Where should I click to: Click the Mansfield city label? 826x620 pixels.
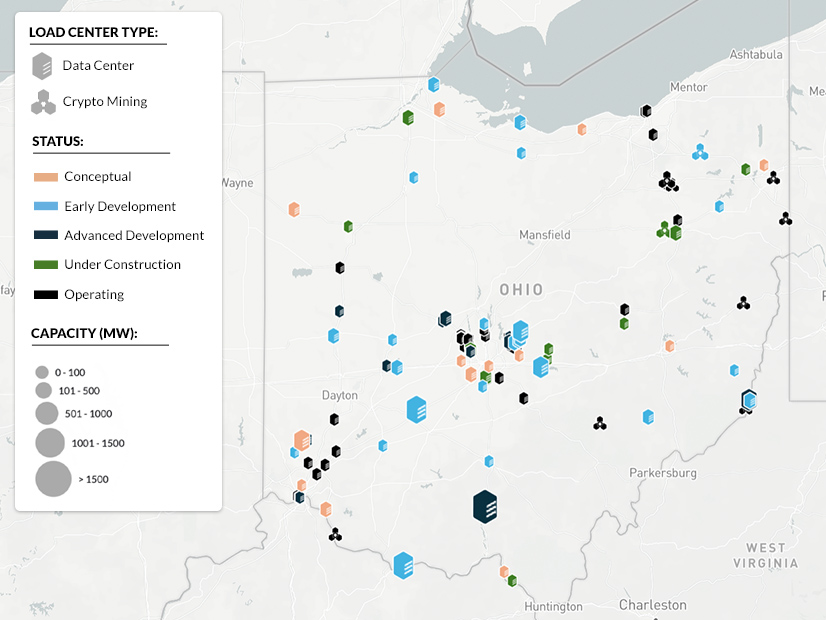click(545, 235)
